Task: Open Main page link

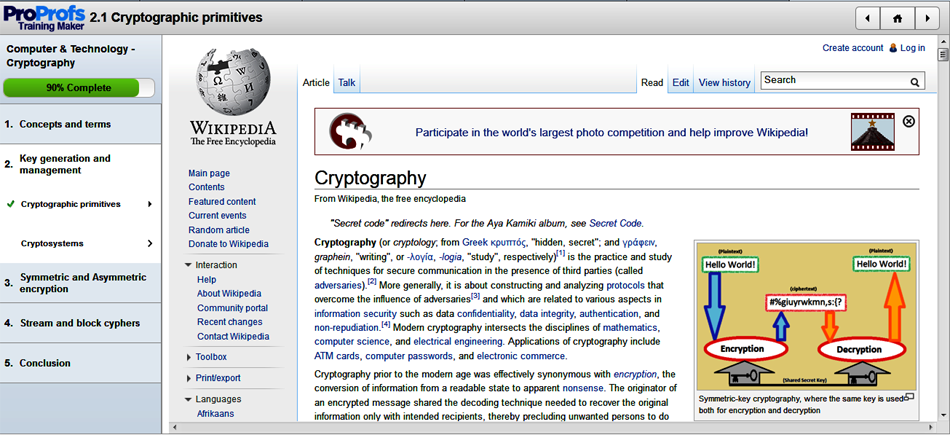Action: [x=209, y=173]
